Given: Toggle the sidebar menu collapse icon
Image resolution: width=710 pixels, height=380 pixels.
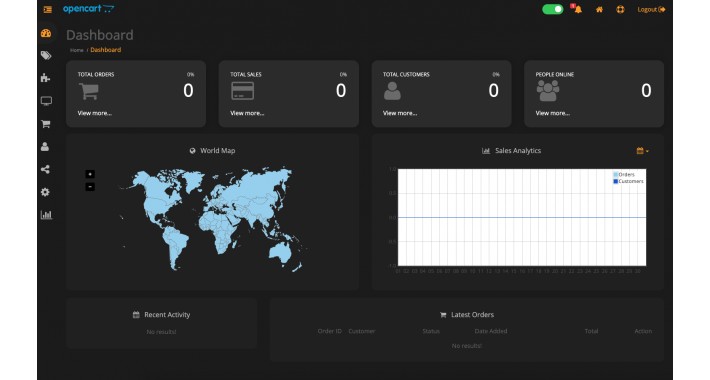Looking at the screenshot, I should 48,10.
